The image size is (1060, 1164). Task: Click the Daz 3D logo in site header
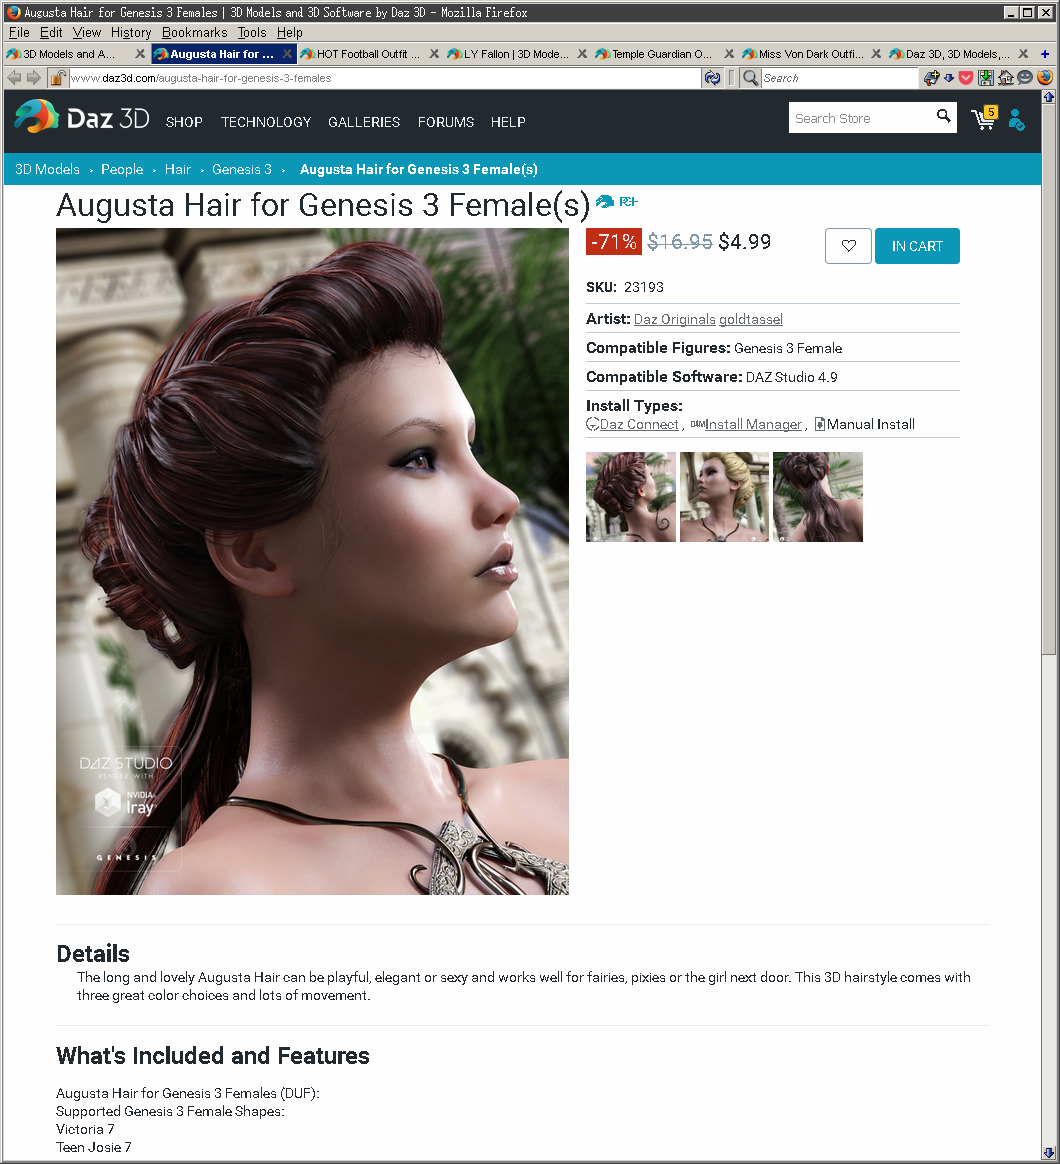pyautogui.click(x=82, y=117)
